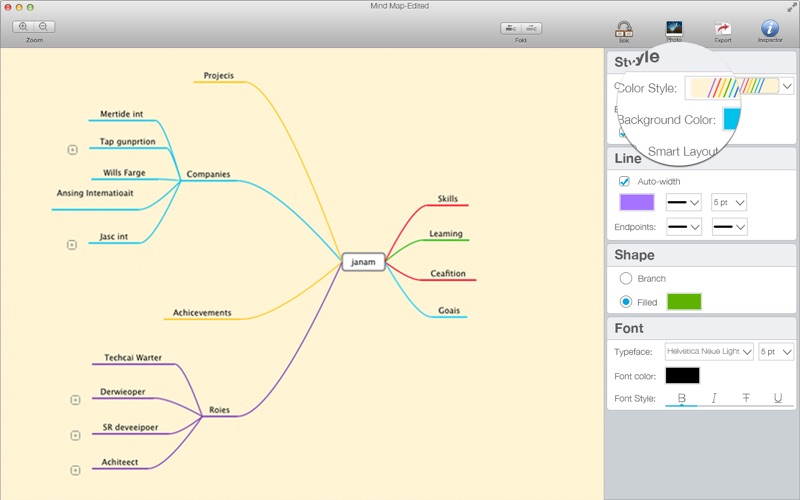
Task: Click the left Fold toolbar icon
Action: 511,28
